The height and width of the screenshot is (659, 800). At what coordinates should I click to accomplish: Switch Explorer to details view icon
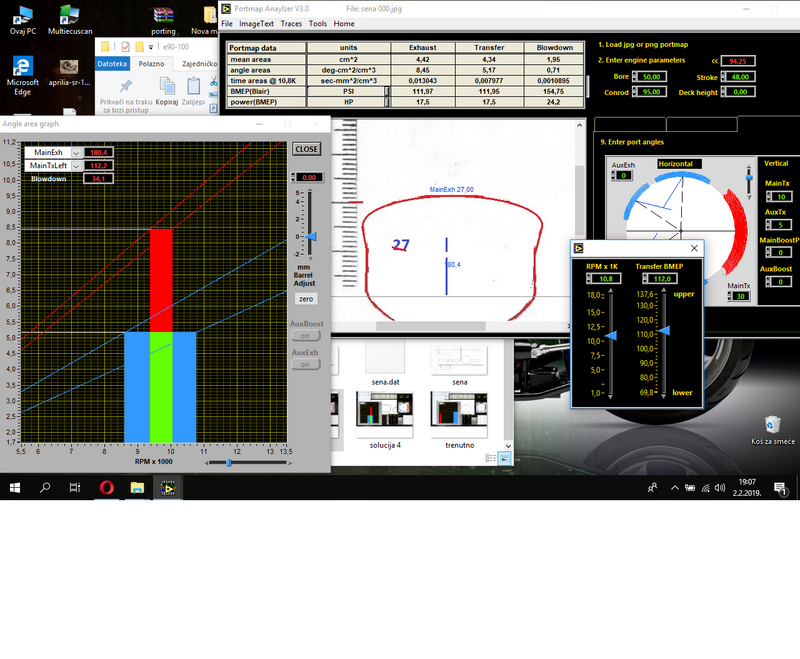point(490,458)
